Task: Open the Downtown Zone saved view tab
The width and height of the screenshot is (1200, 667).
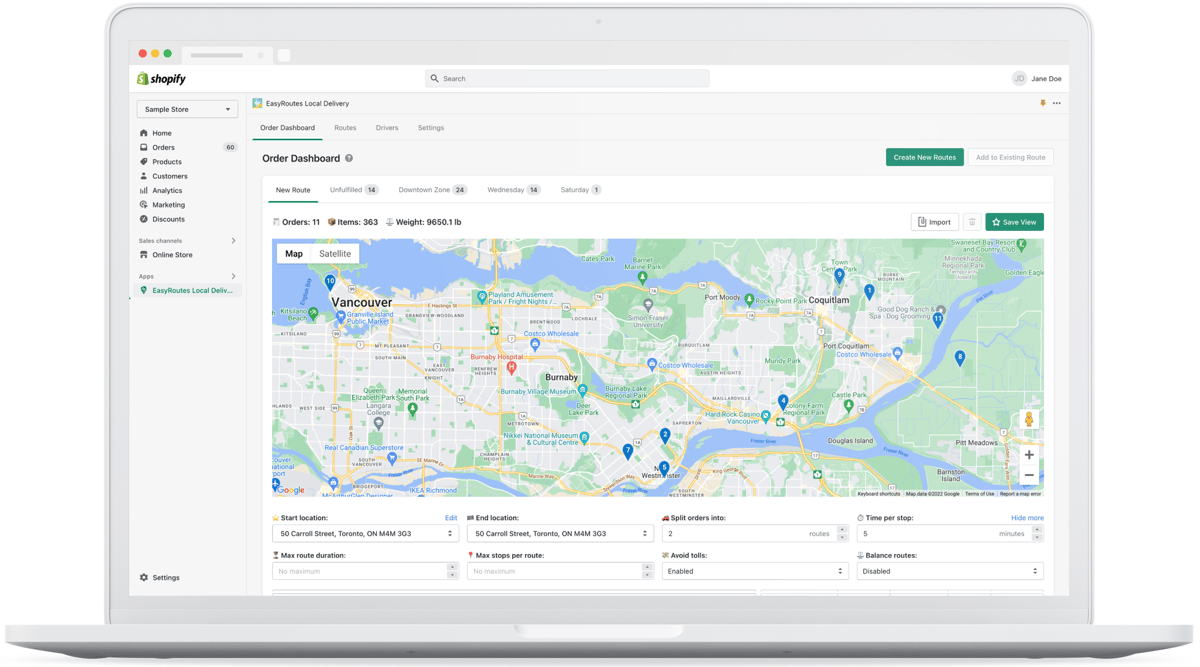Action: (x=432, y=190)
